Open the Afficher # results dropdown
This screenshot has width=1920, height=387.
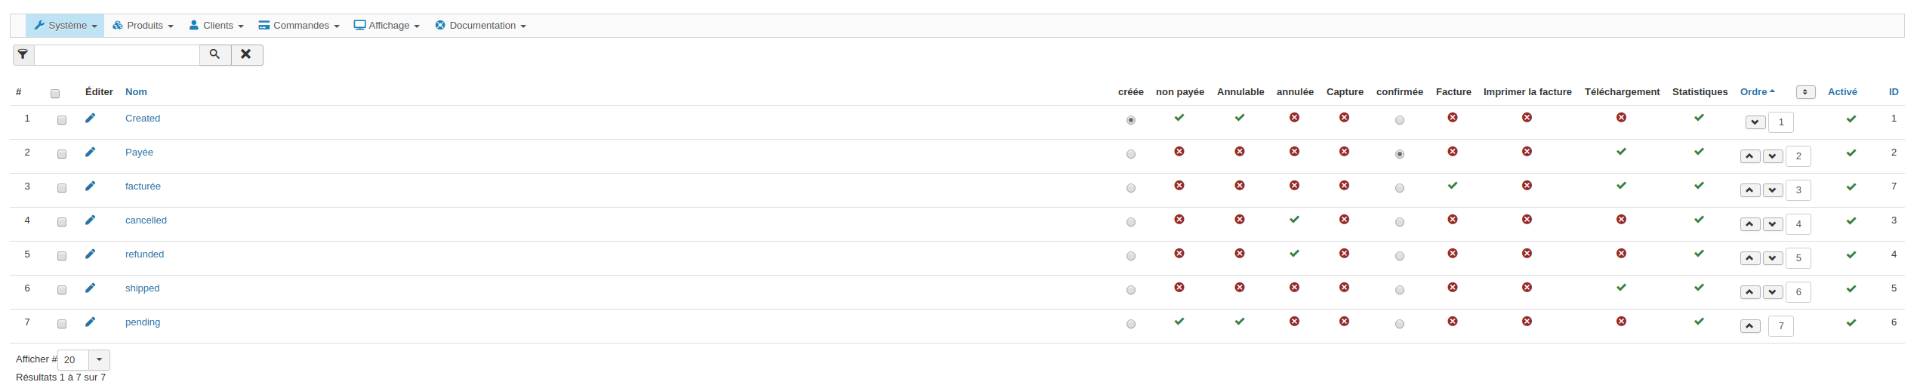click(x=84, y=360)
